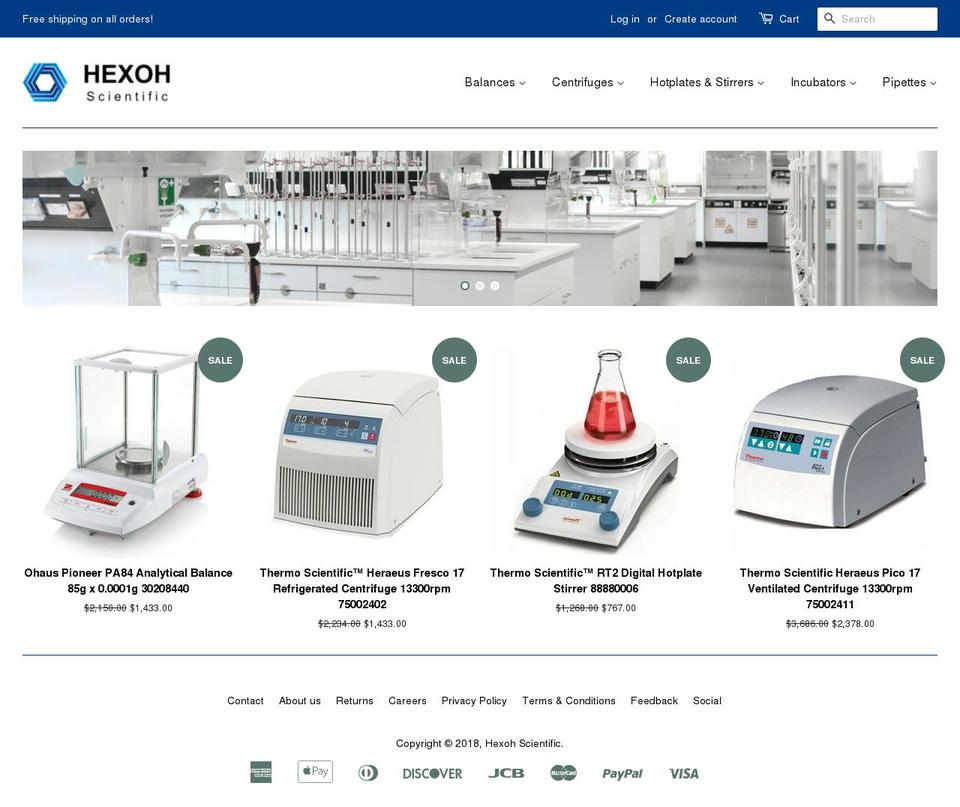Click the Pico 17 centrifuge product image

[x=830, y=450]
